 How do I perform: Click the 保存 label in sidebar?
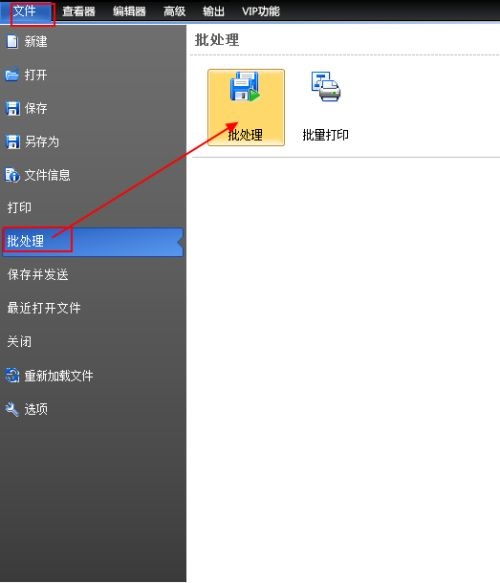coord(36,108)
